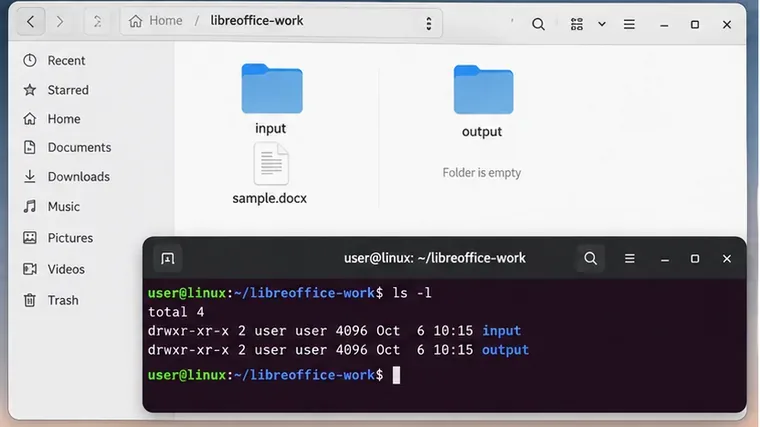Viewport: 760px width, 427px height.
Task: Open file manager hamburger menu
Action: coord(629,24)
